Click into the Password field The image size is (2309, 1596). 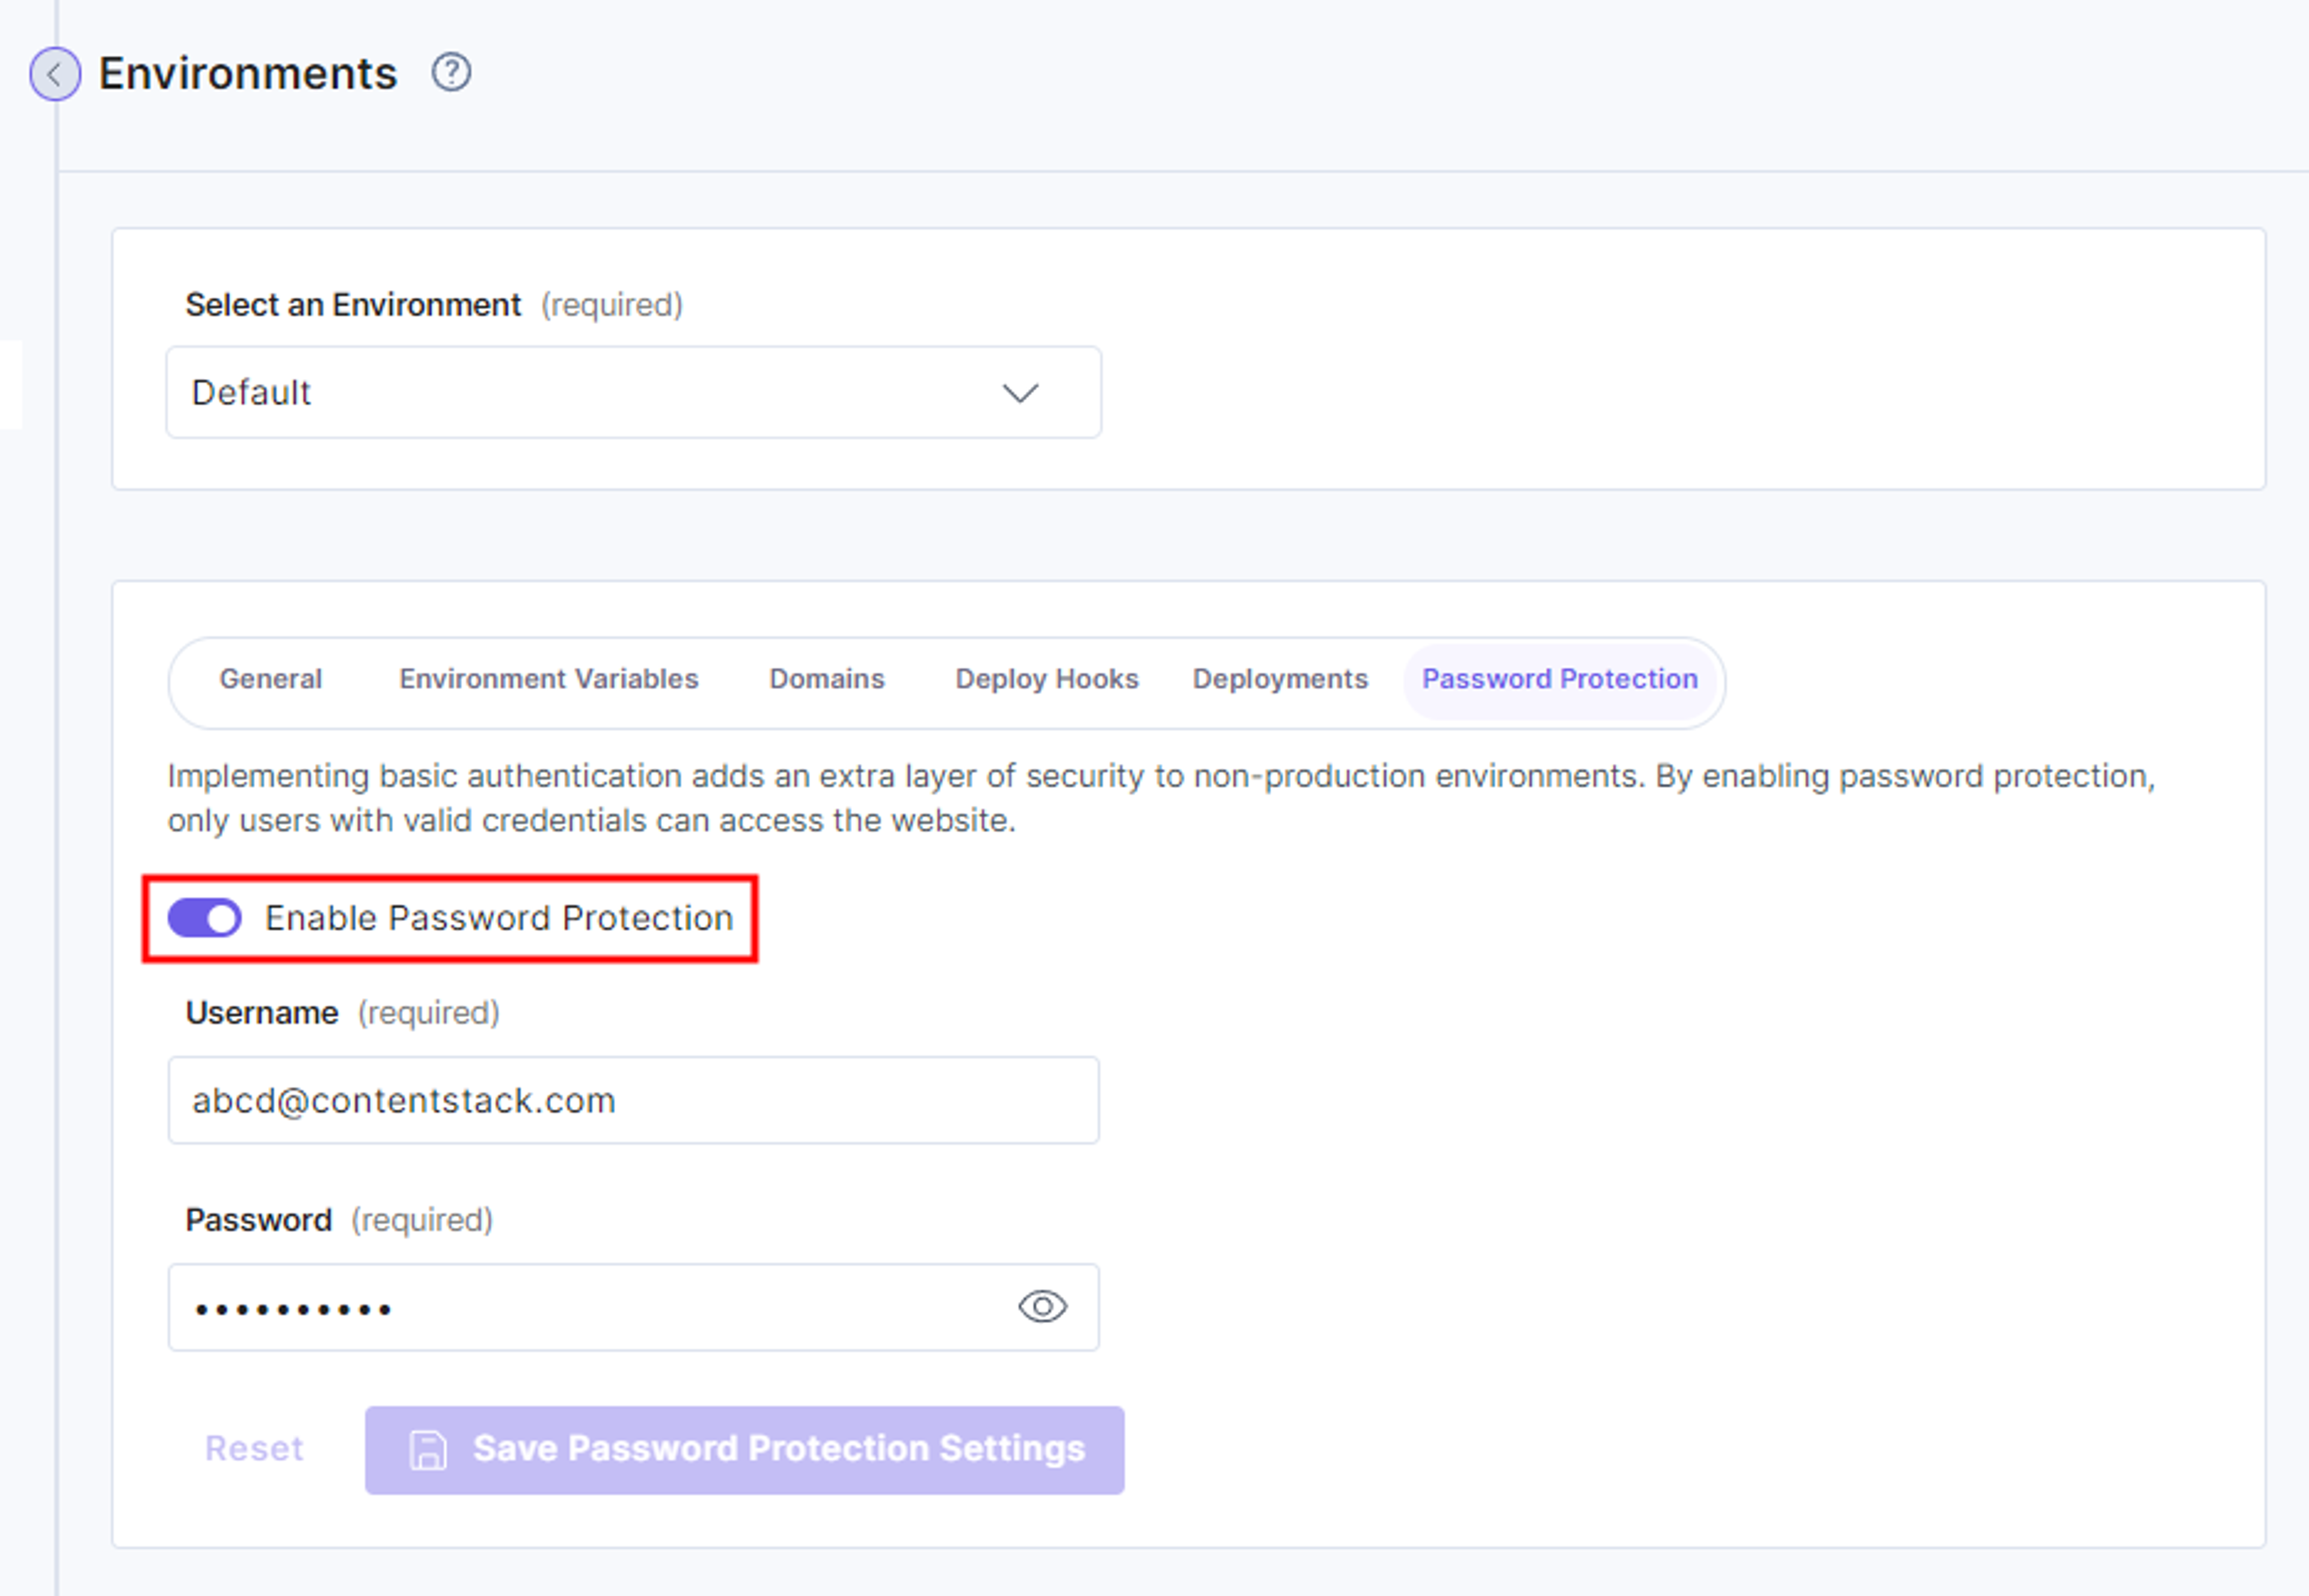pyautogui.click(x=634, y=1307)
